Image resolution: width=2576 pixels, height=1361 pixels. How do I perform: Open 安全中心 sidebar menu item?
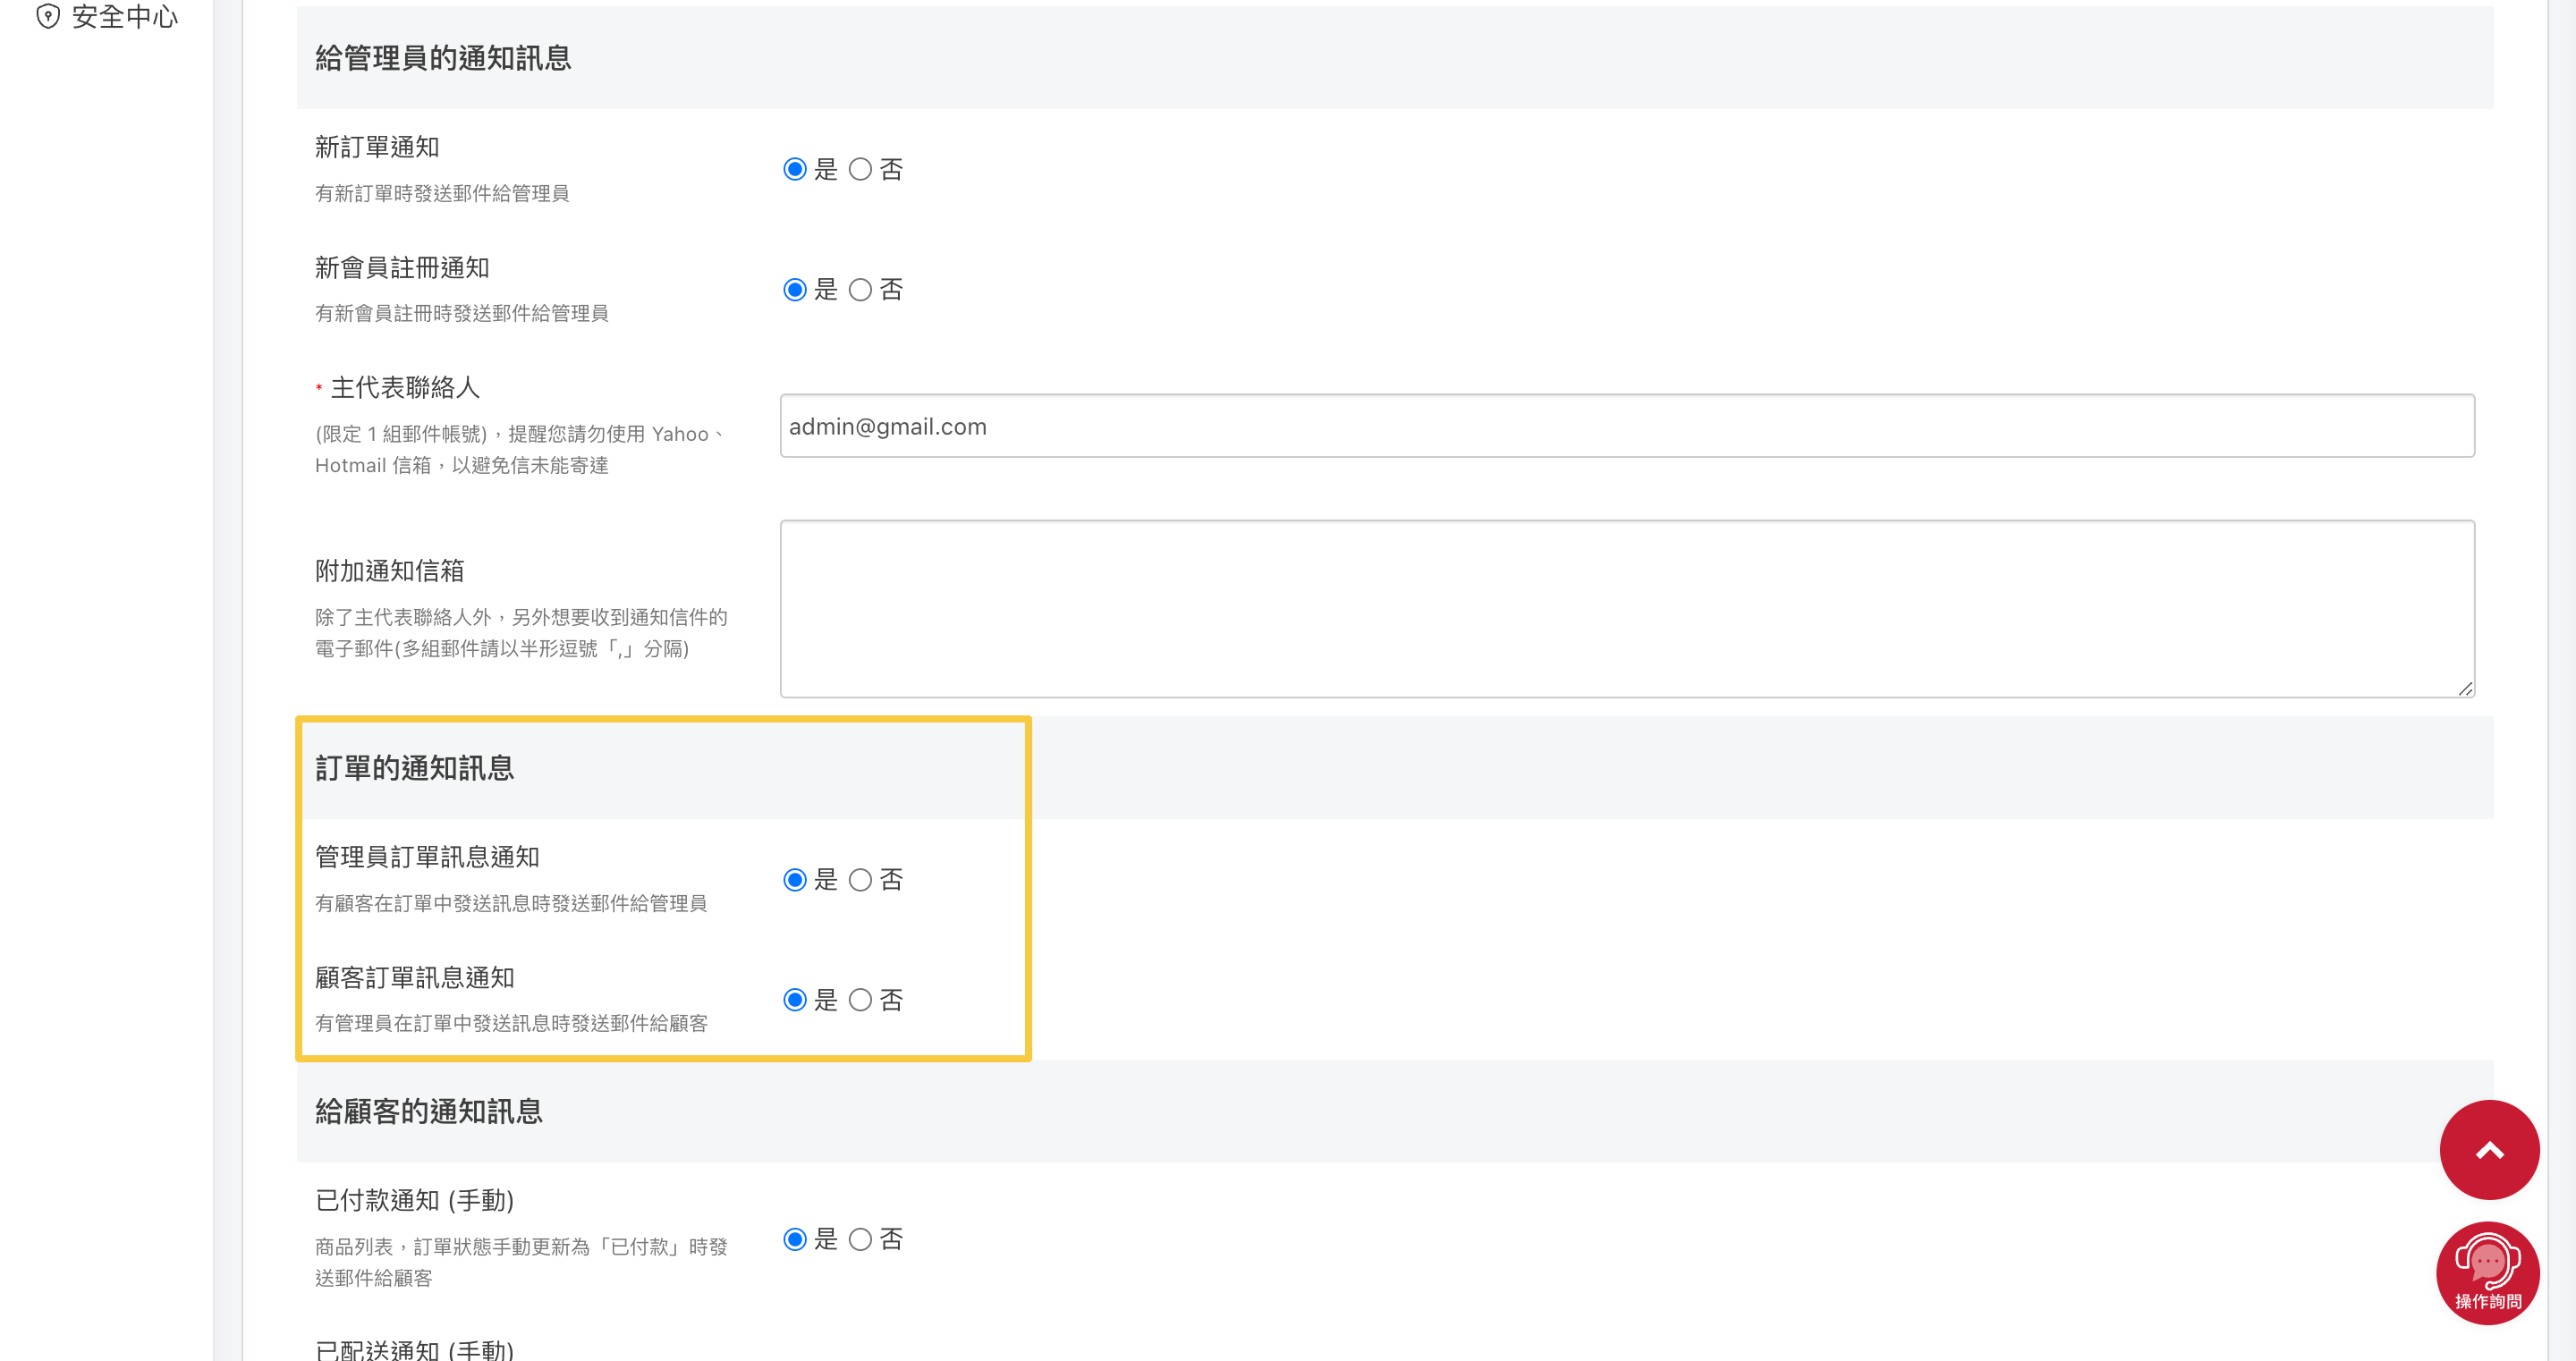[124, 16]
